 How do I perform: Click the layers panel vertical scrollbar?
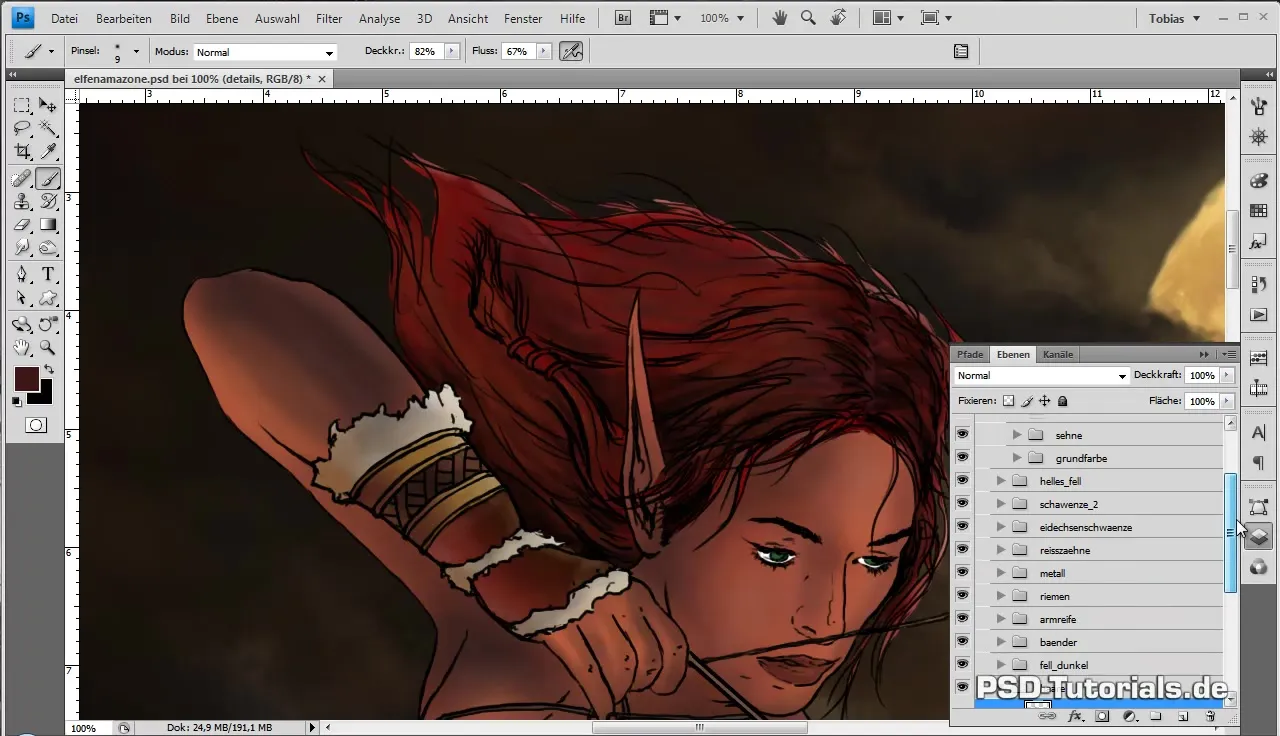pyautogui.click(x=1230, y=533)
